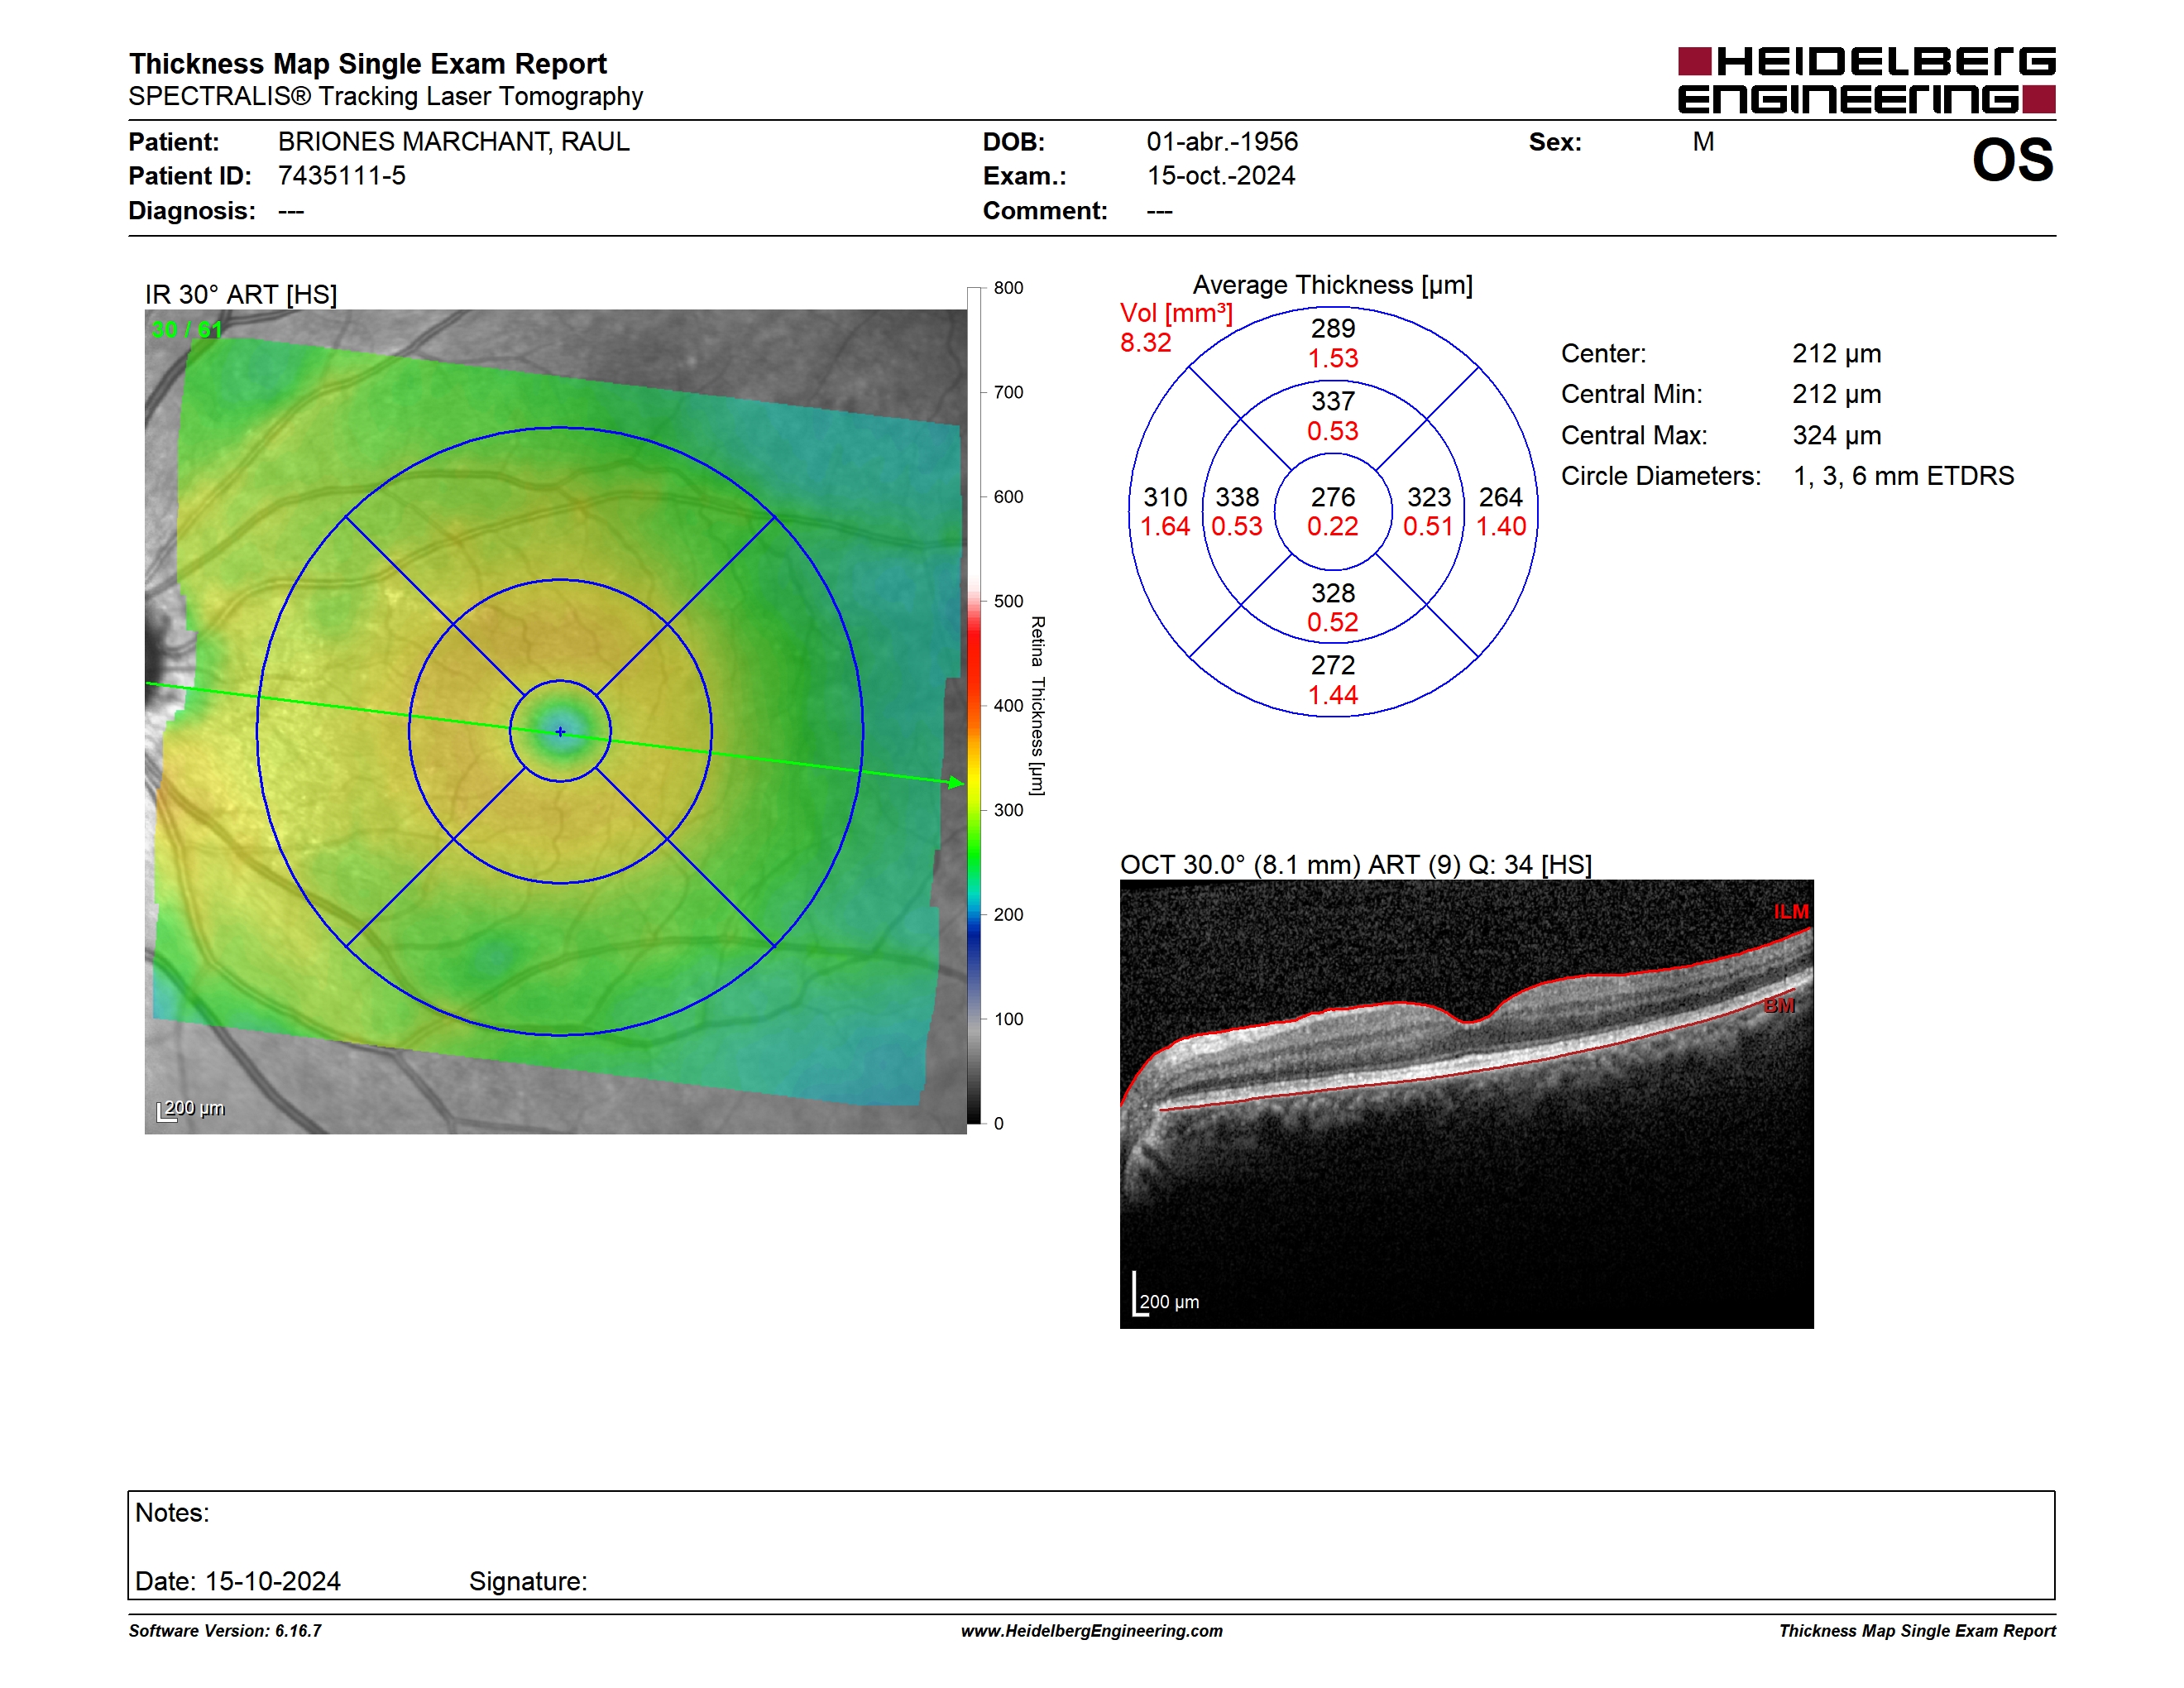Click inner inferior sector value 328
This screenshot has height=1688, width=2184.
1333,593
